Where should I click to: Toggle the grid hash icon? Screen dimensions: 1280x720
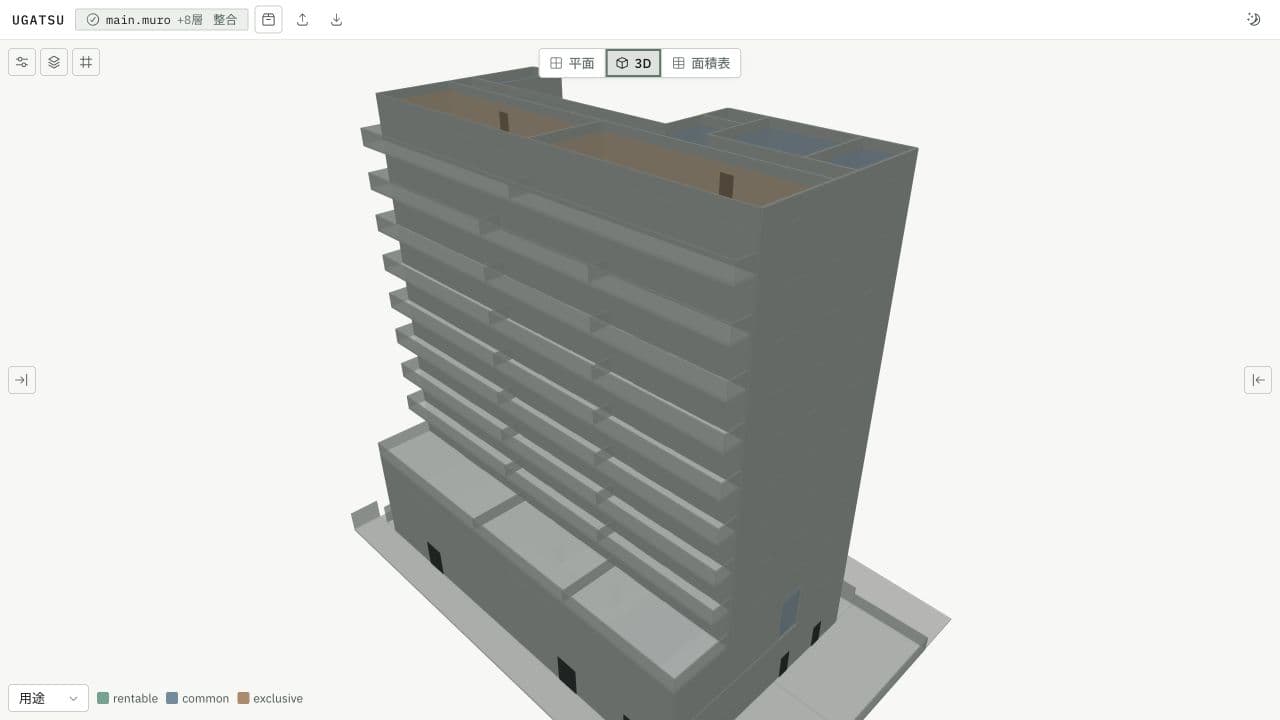[x=86, y=62]
